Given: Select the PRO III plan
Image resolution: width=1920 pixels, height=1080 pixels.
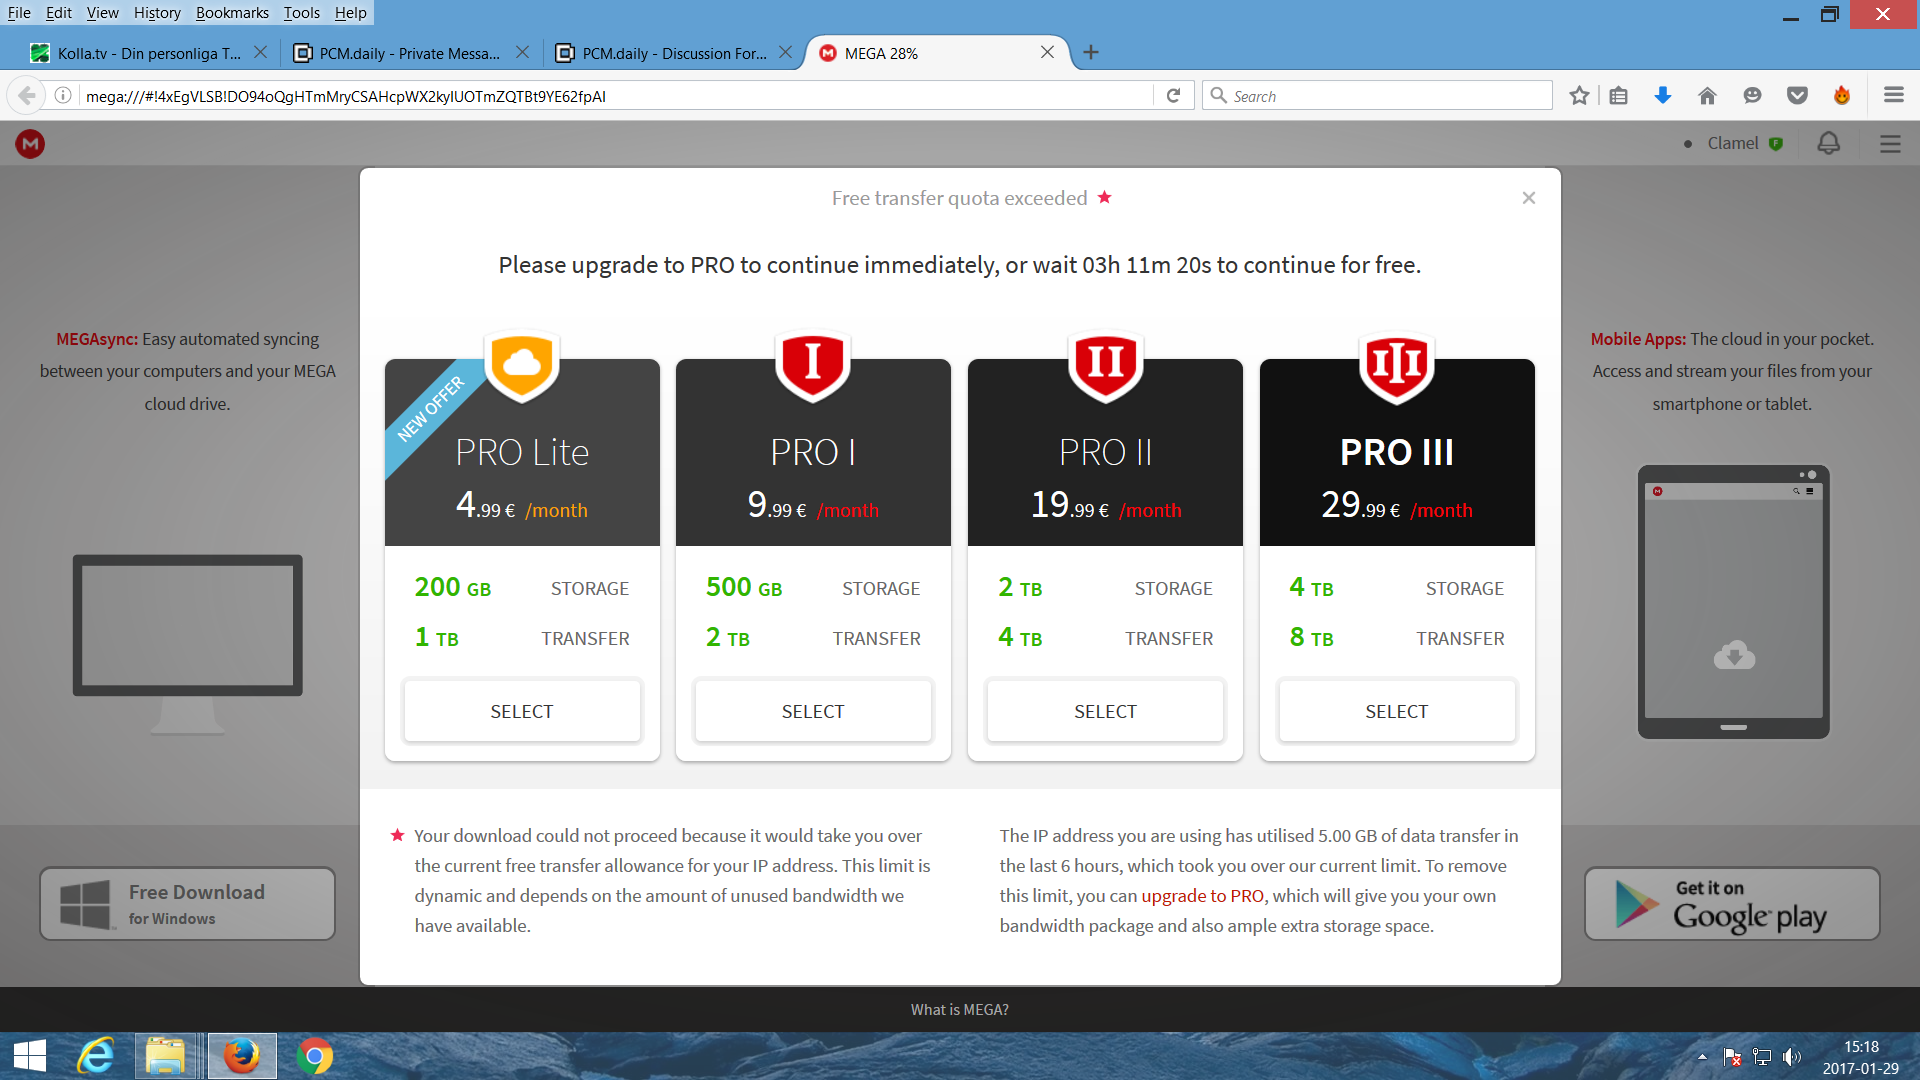Looking at the screenshot, I should coord(1396,711).
